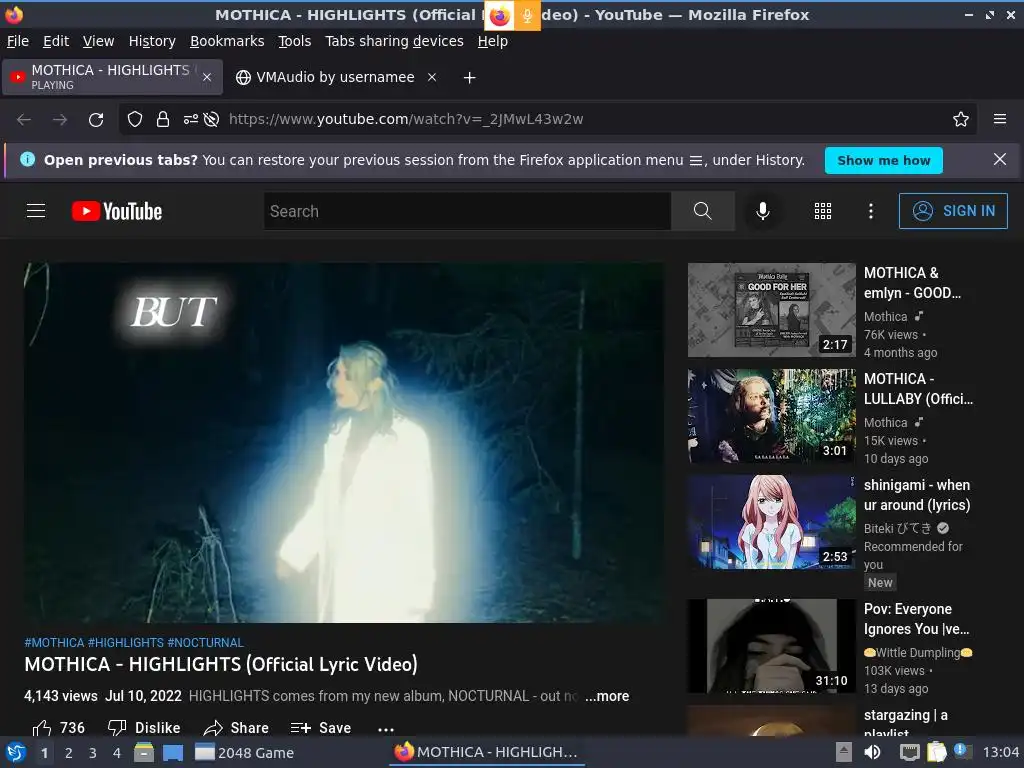1024x768 pixels.
Task: Switch to virtual desktop 2
Action: (69, 753)
